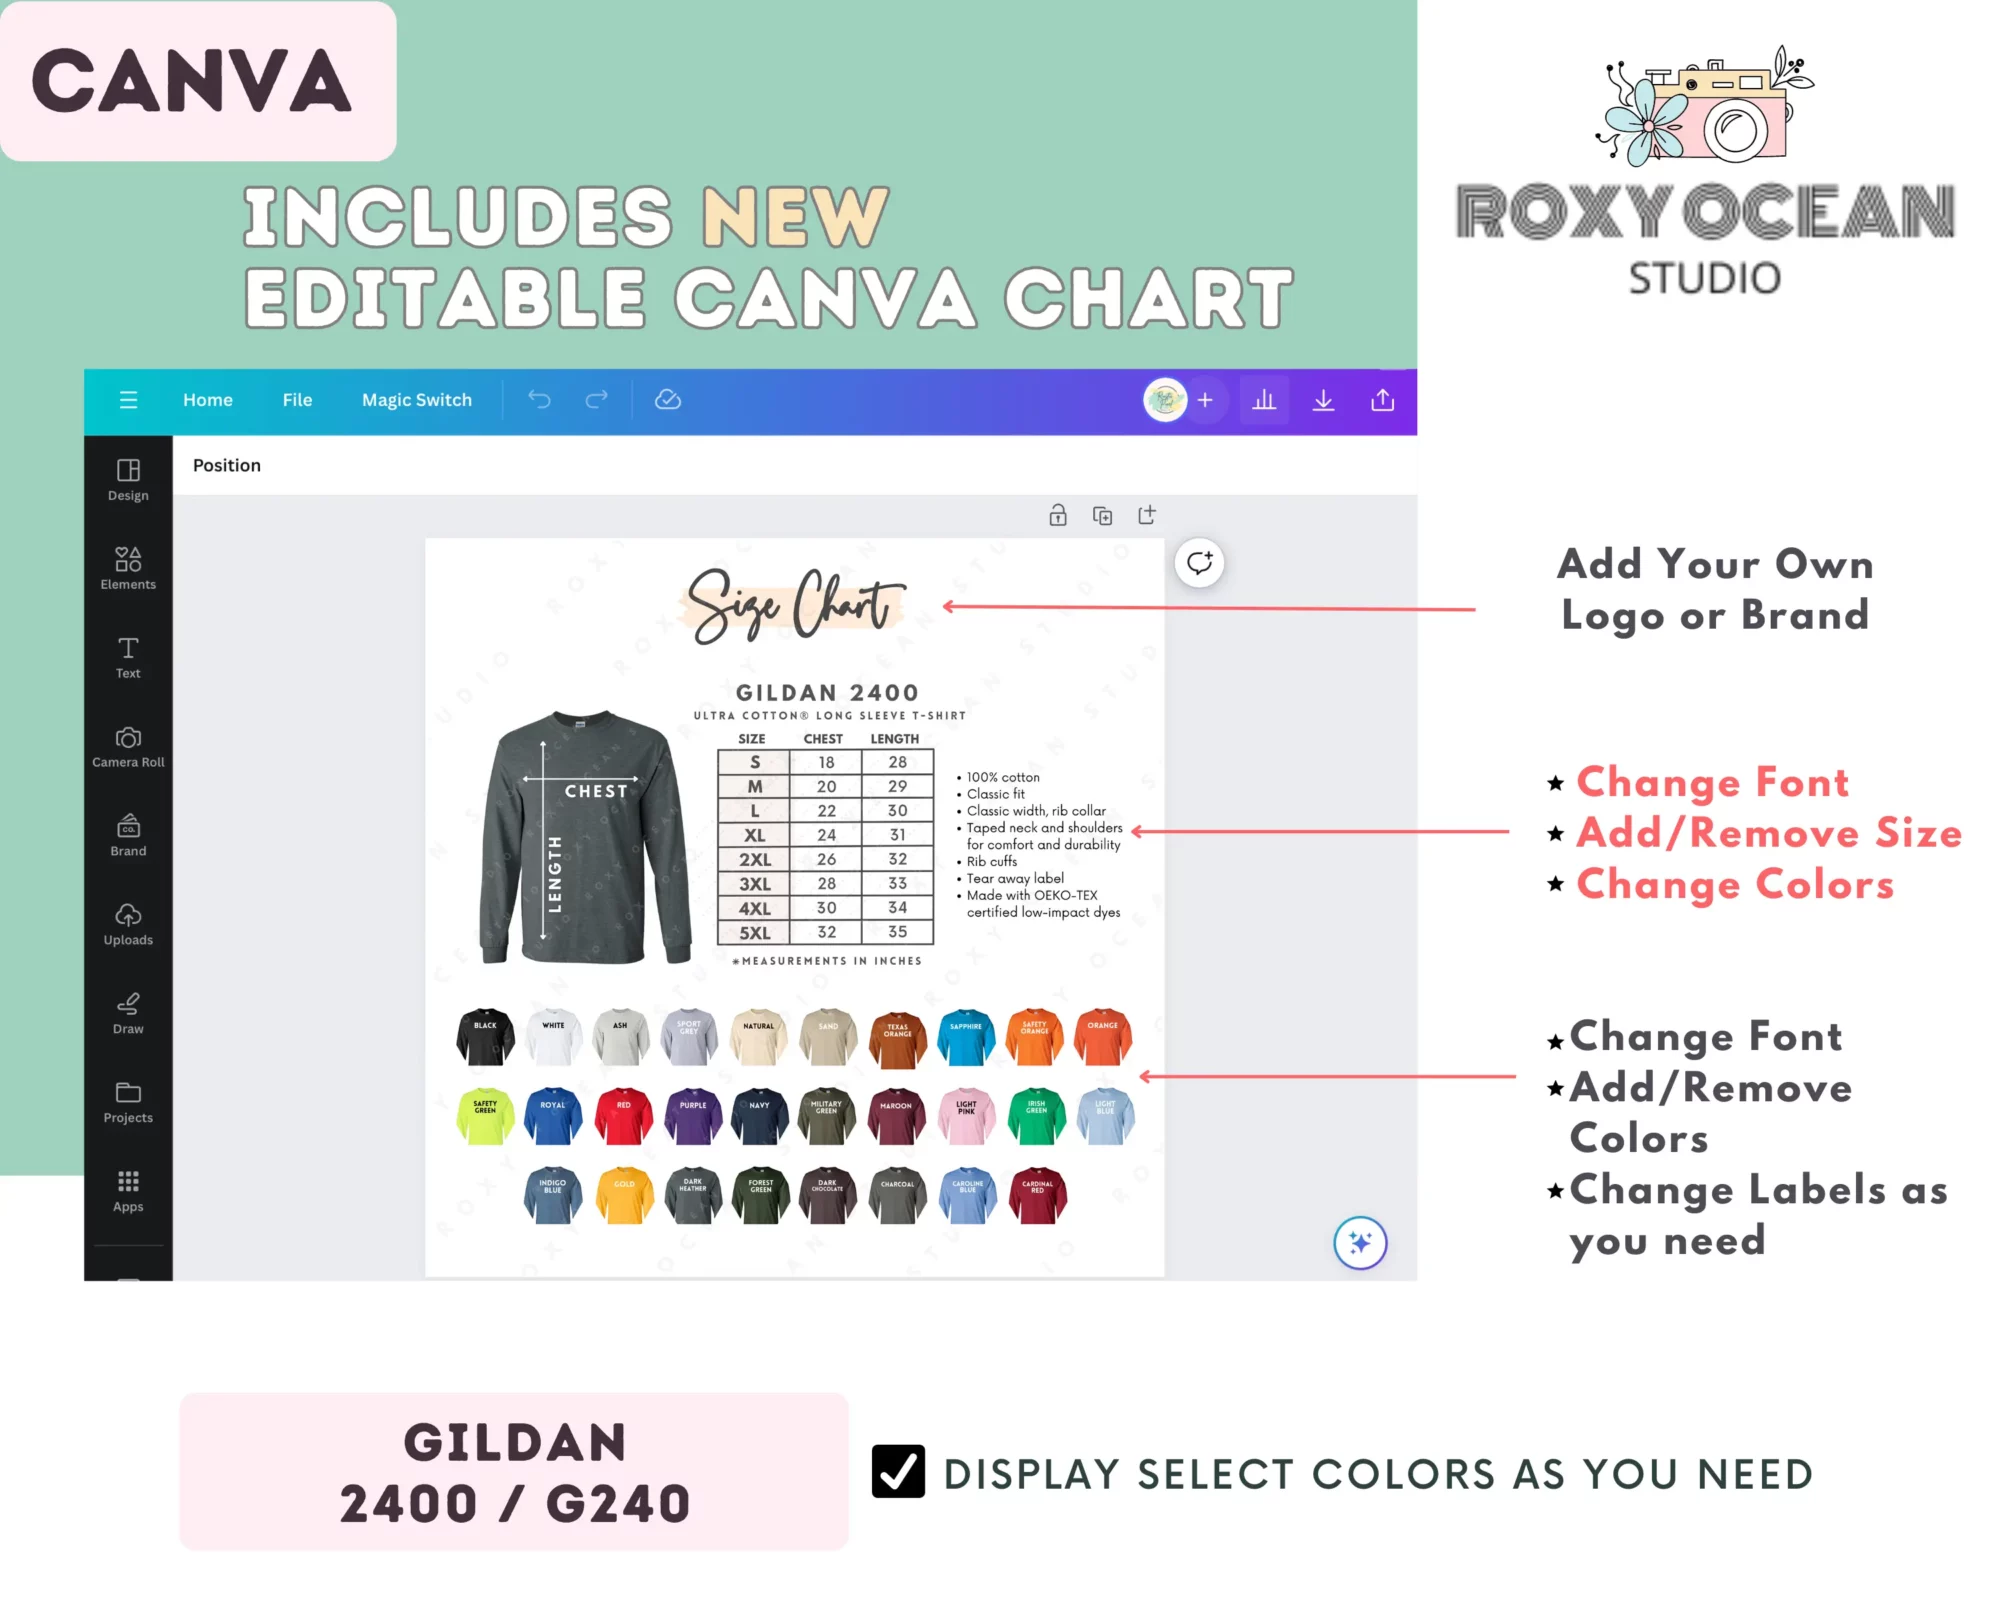
Task: Select the Elements panel icon
Action: pyautogui.click(x=129, y=567)
